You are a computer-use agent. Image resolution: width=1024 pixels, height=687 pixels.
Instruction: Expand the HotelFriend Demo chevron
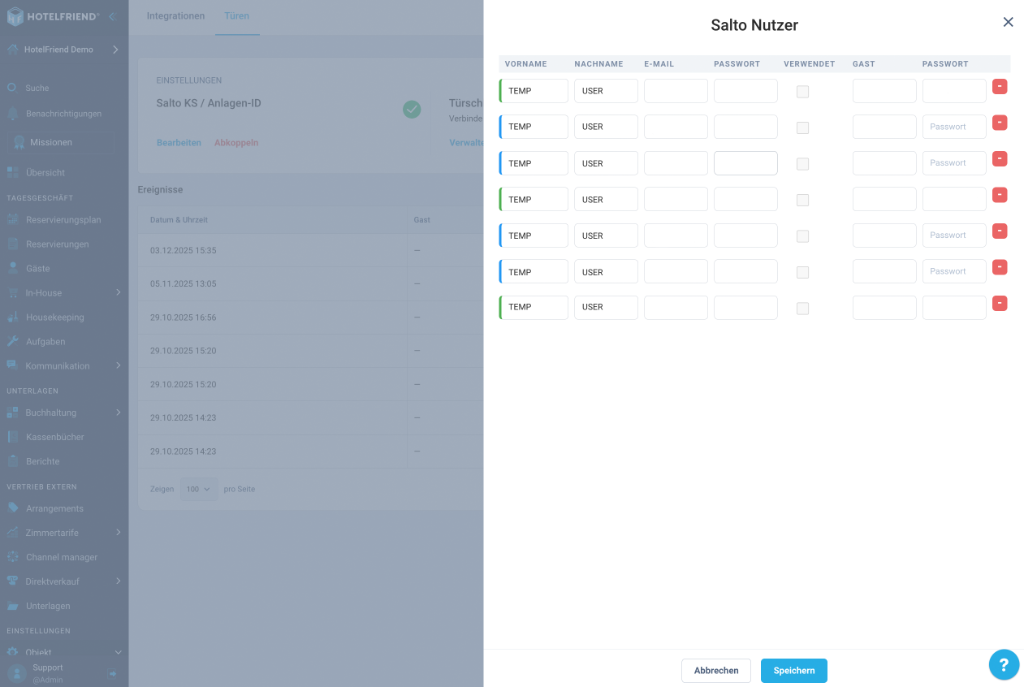[x=116, y=50]
